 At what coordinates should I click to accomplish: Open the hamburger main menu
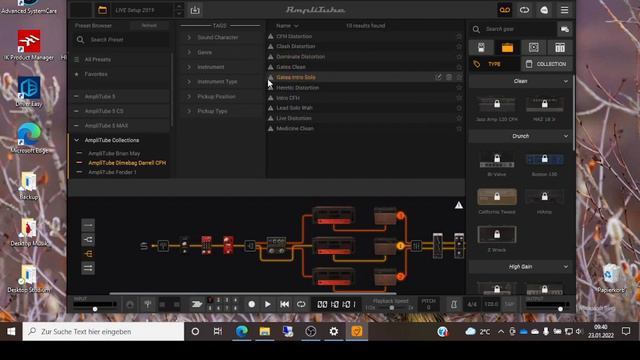[x=564, y=10]
